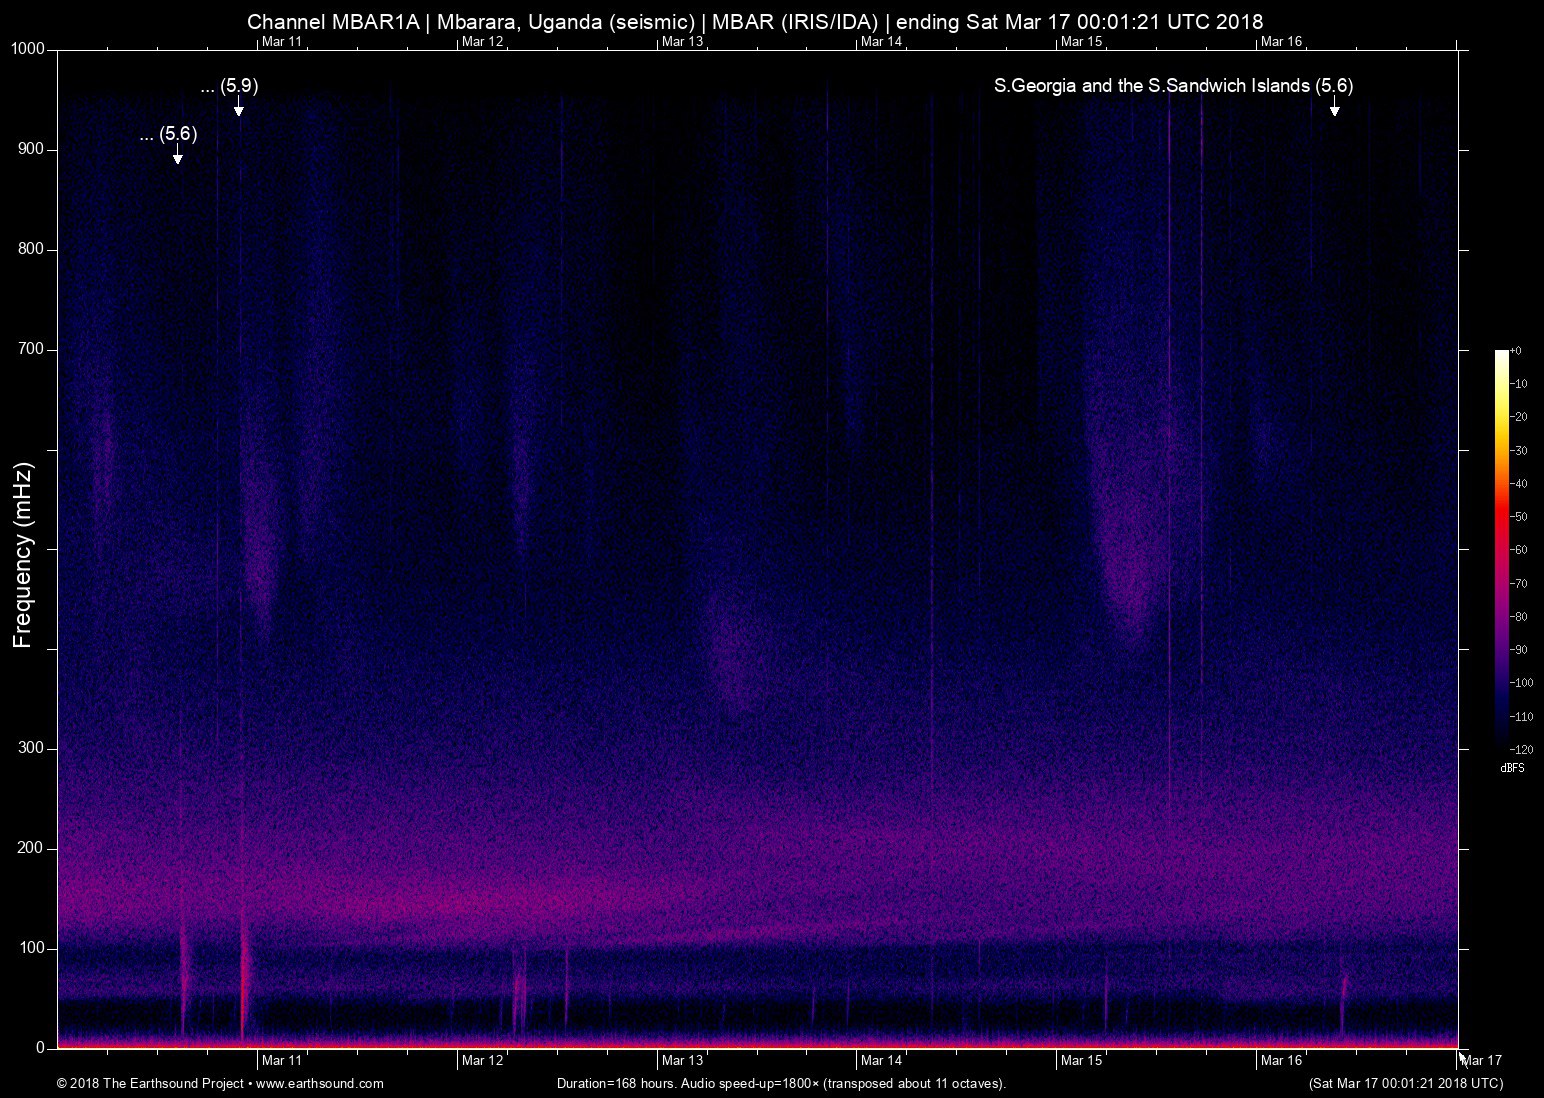
Task: Click the Frequency (mHz) axis title
Action: click(23, 555)
